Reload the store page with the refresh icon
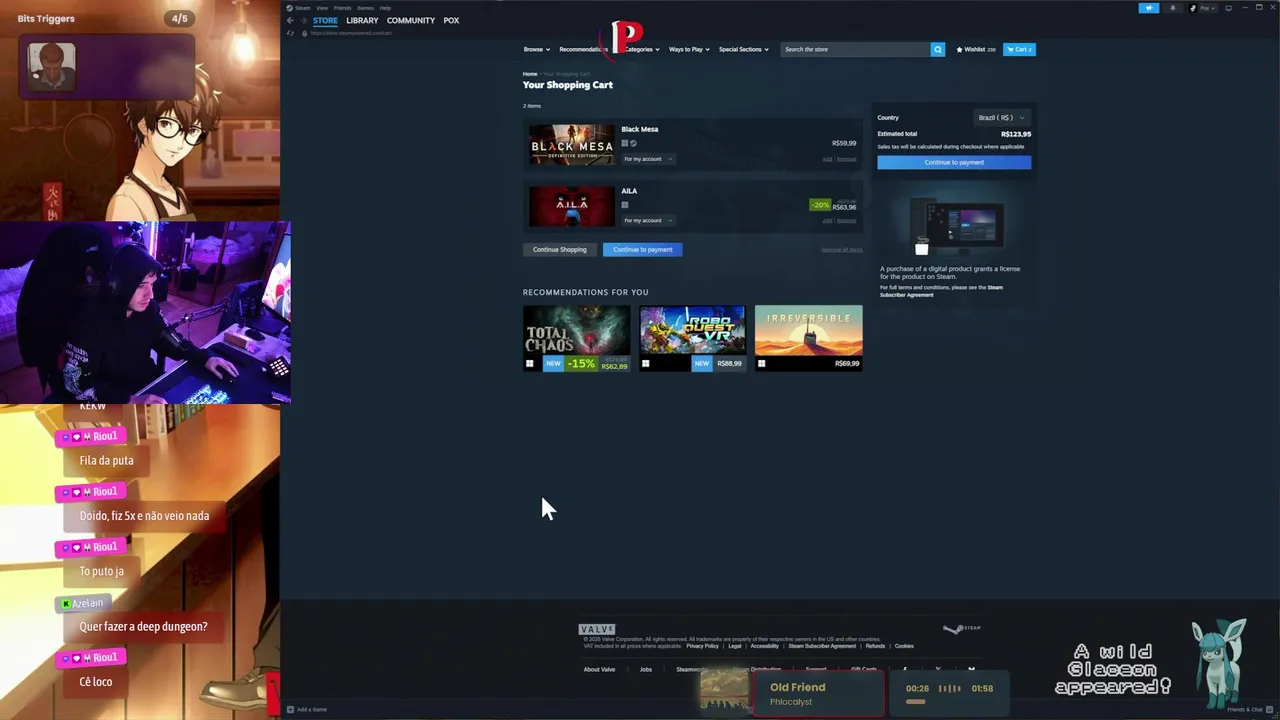This screenshot has width=1280, height=720. pyautogui.click(x=290, y=33)
